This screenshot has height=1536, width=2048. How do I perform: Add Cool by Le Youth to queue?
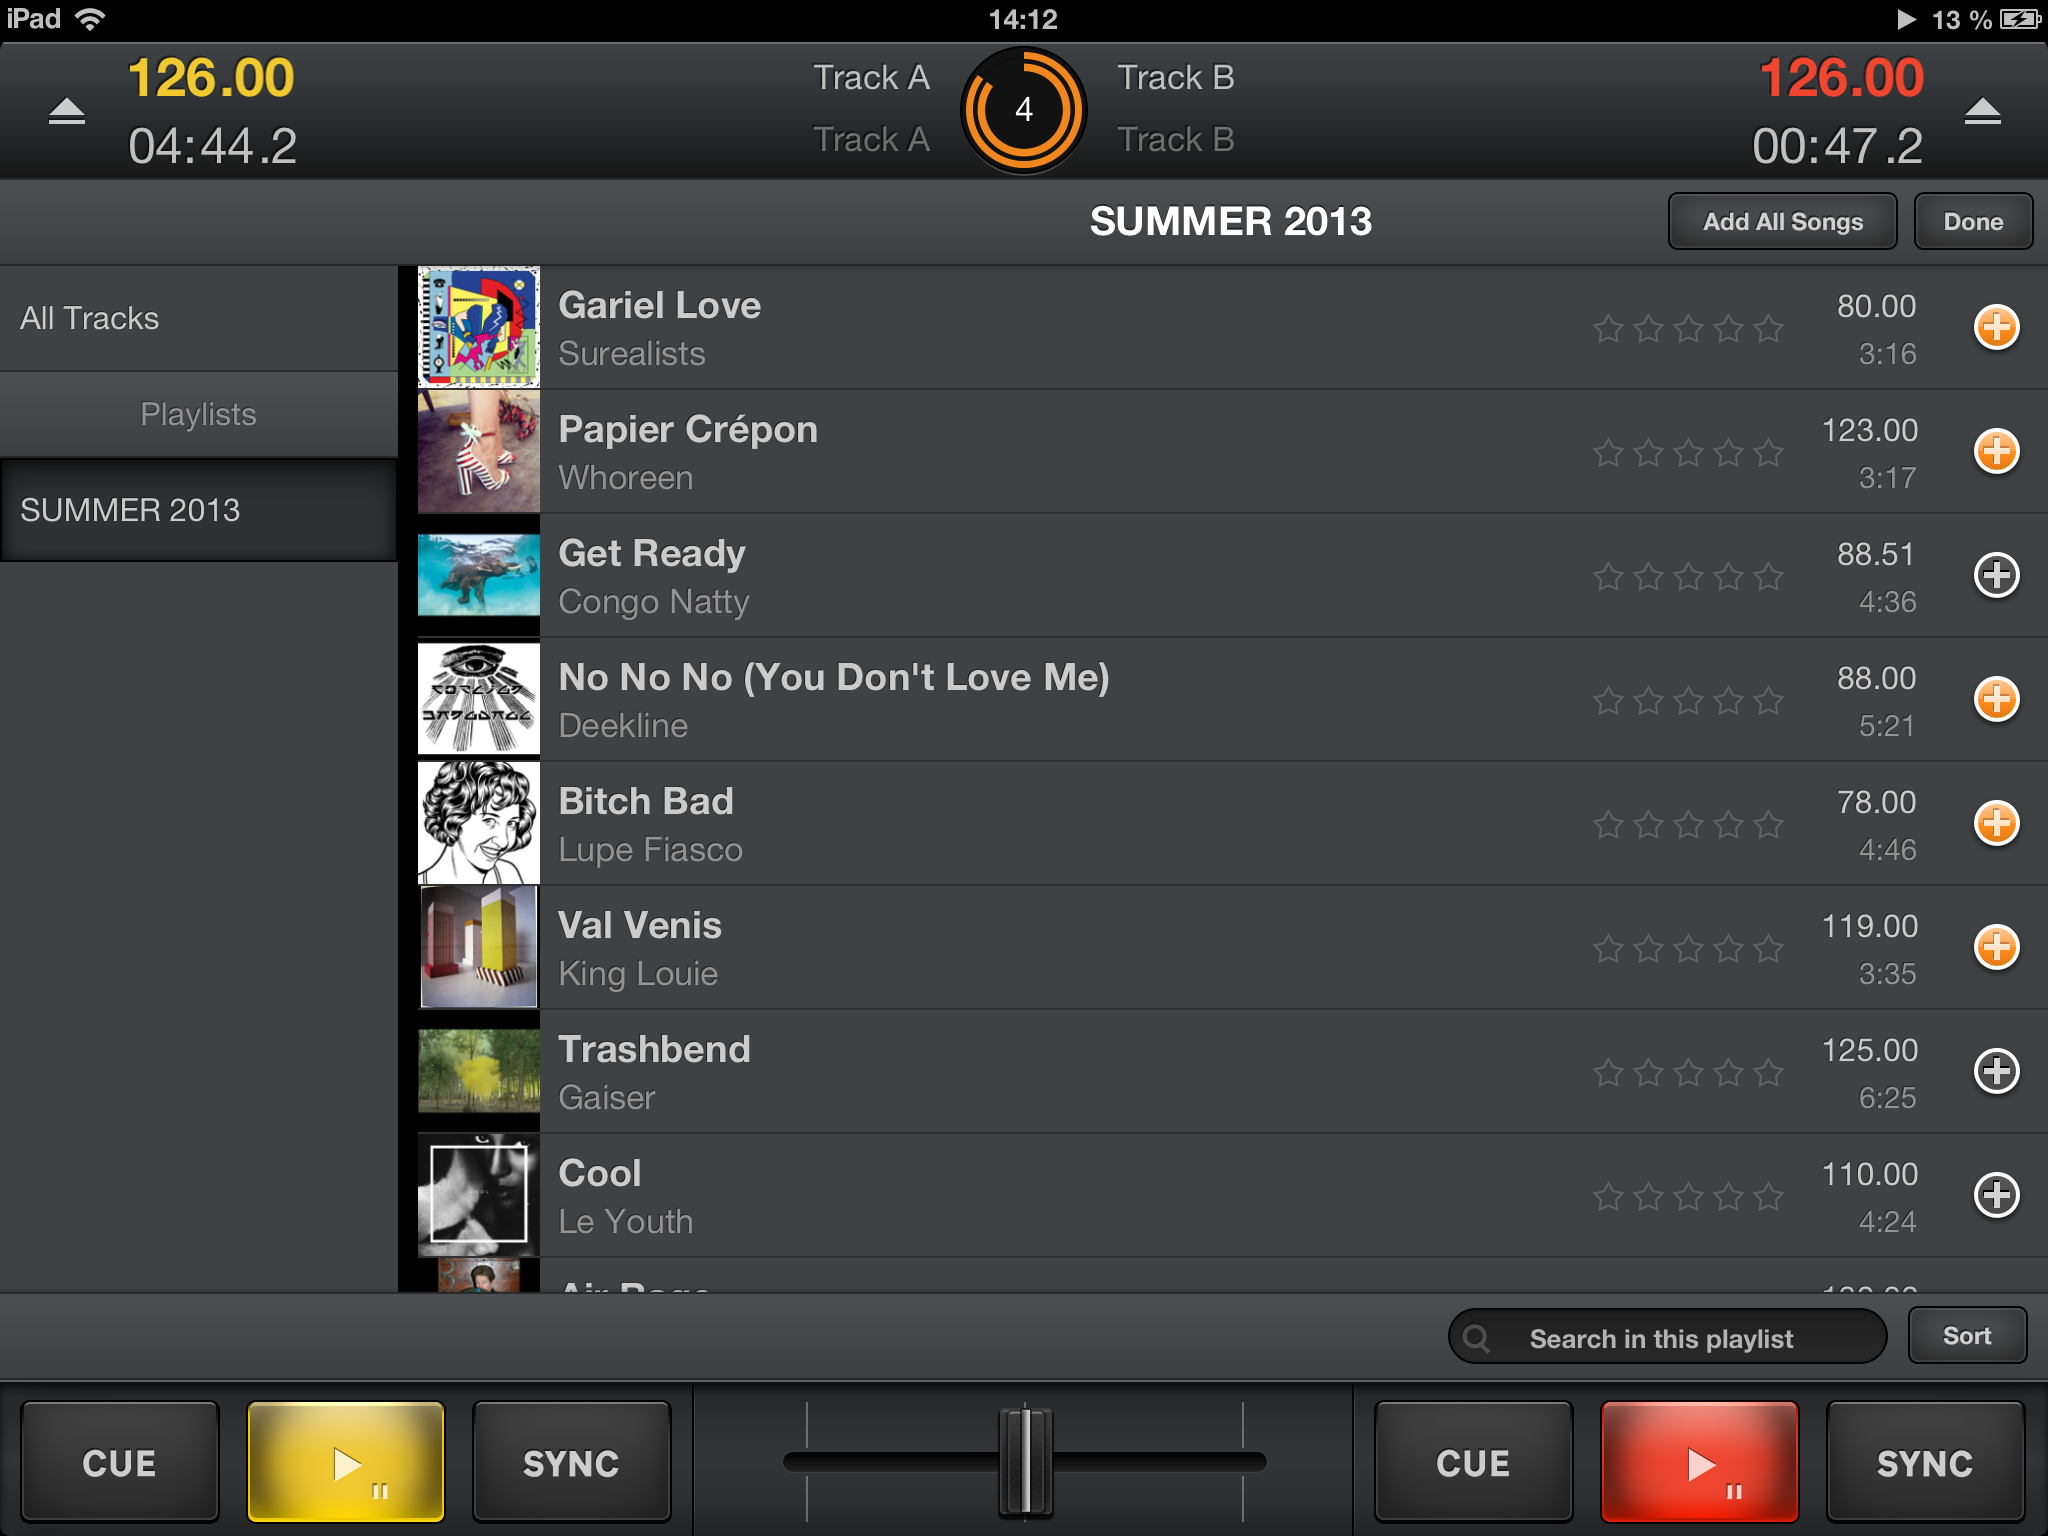click(1996, 1195)
